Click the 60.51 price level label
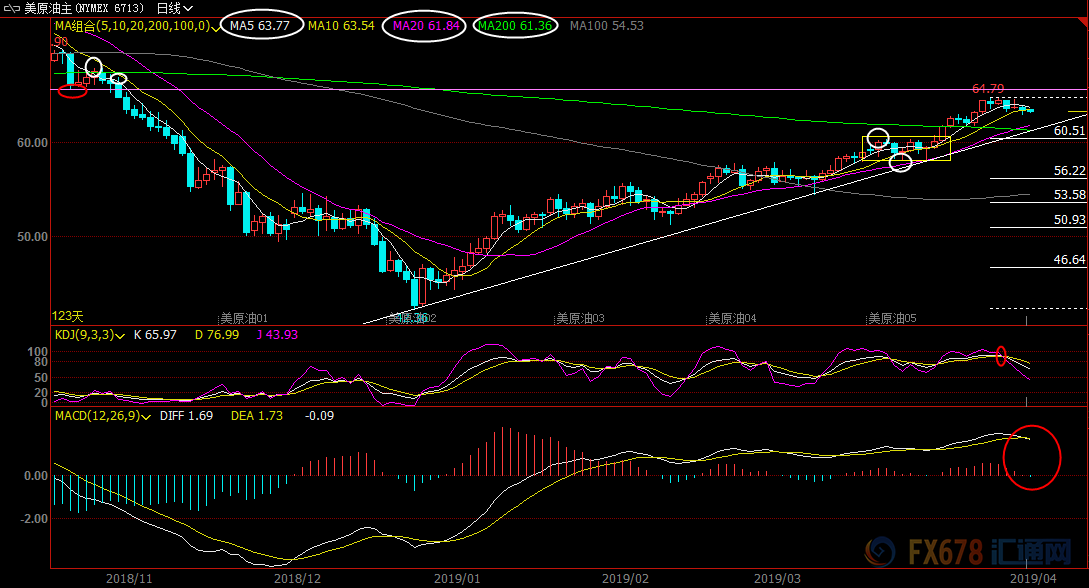This screenshot has width=1089, height=588. point(1069,130)
